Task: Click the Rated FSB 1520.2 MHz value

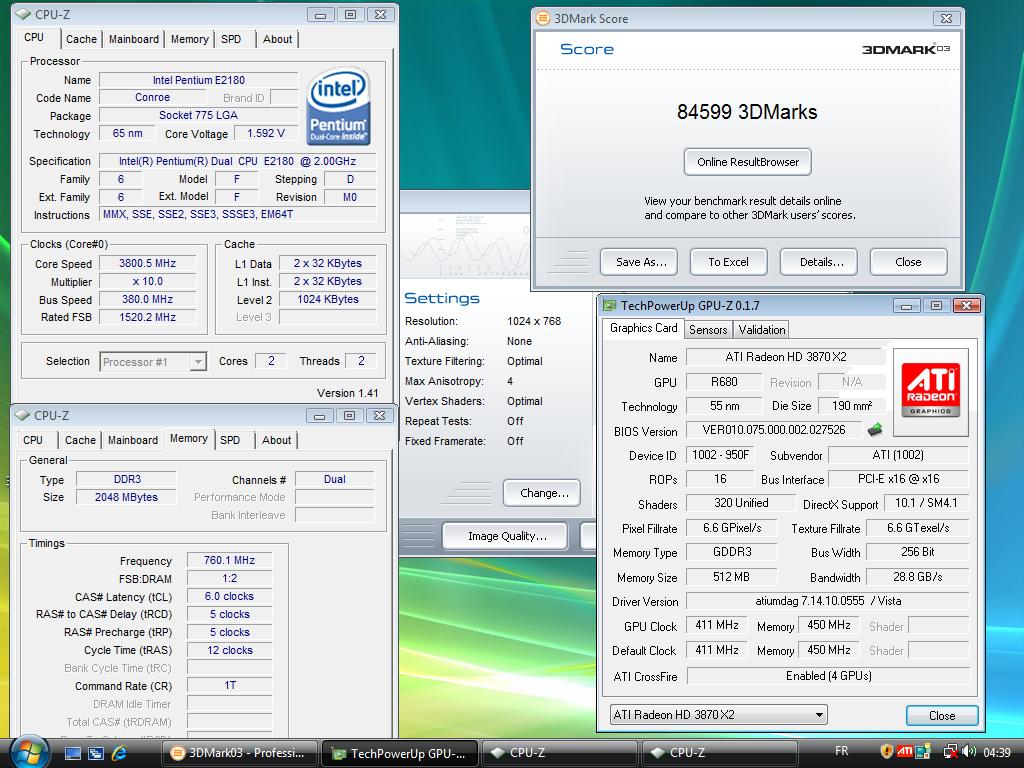Action: (147, 317)
